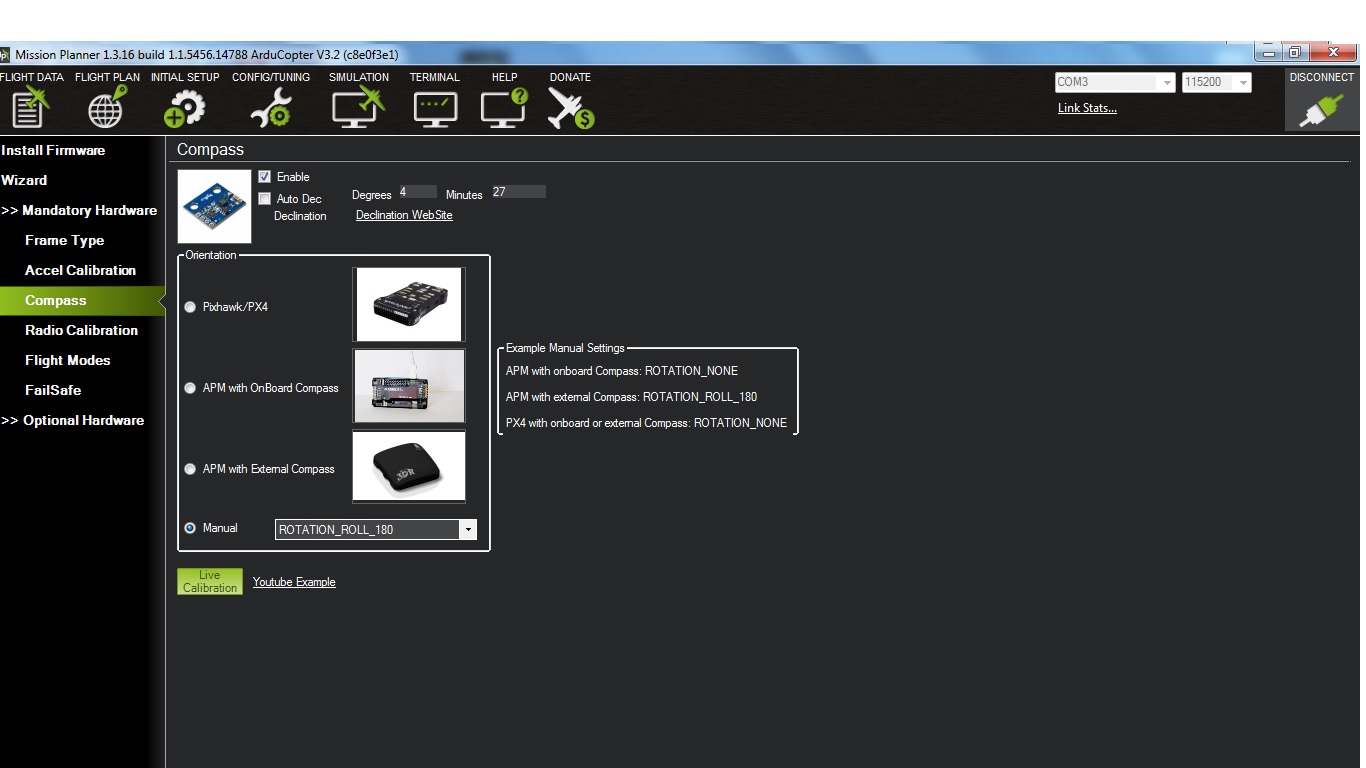The height and width of the screenshot is (768, 1366).
Task: Click 'PX4 with onboard or external Compass' text
Action: tap(597, 423)
